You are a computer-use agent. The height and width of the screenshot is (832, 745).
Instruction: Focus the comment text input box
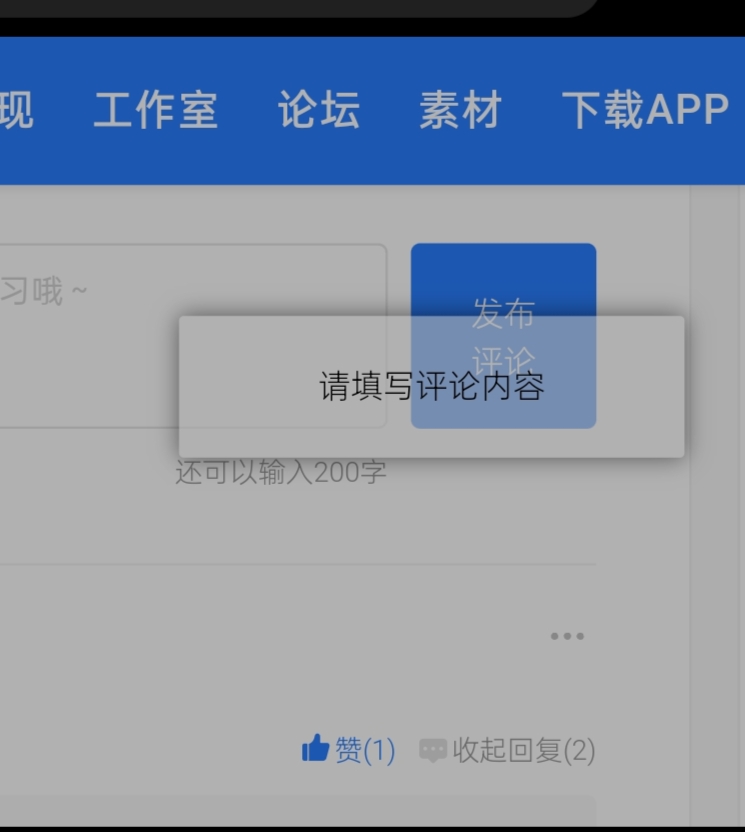click(x=193, y=336)
